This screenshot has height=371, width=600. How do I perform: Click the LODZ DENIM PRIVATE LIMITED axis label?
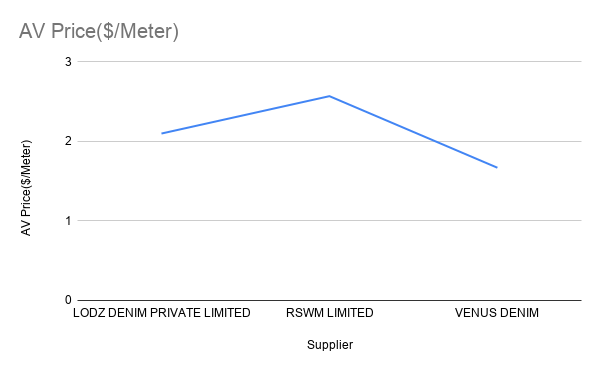pyautogui.click(x=161, y=313)
